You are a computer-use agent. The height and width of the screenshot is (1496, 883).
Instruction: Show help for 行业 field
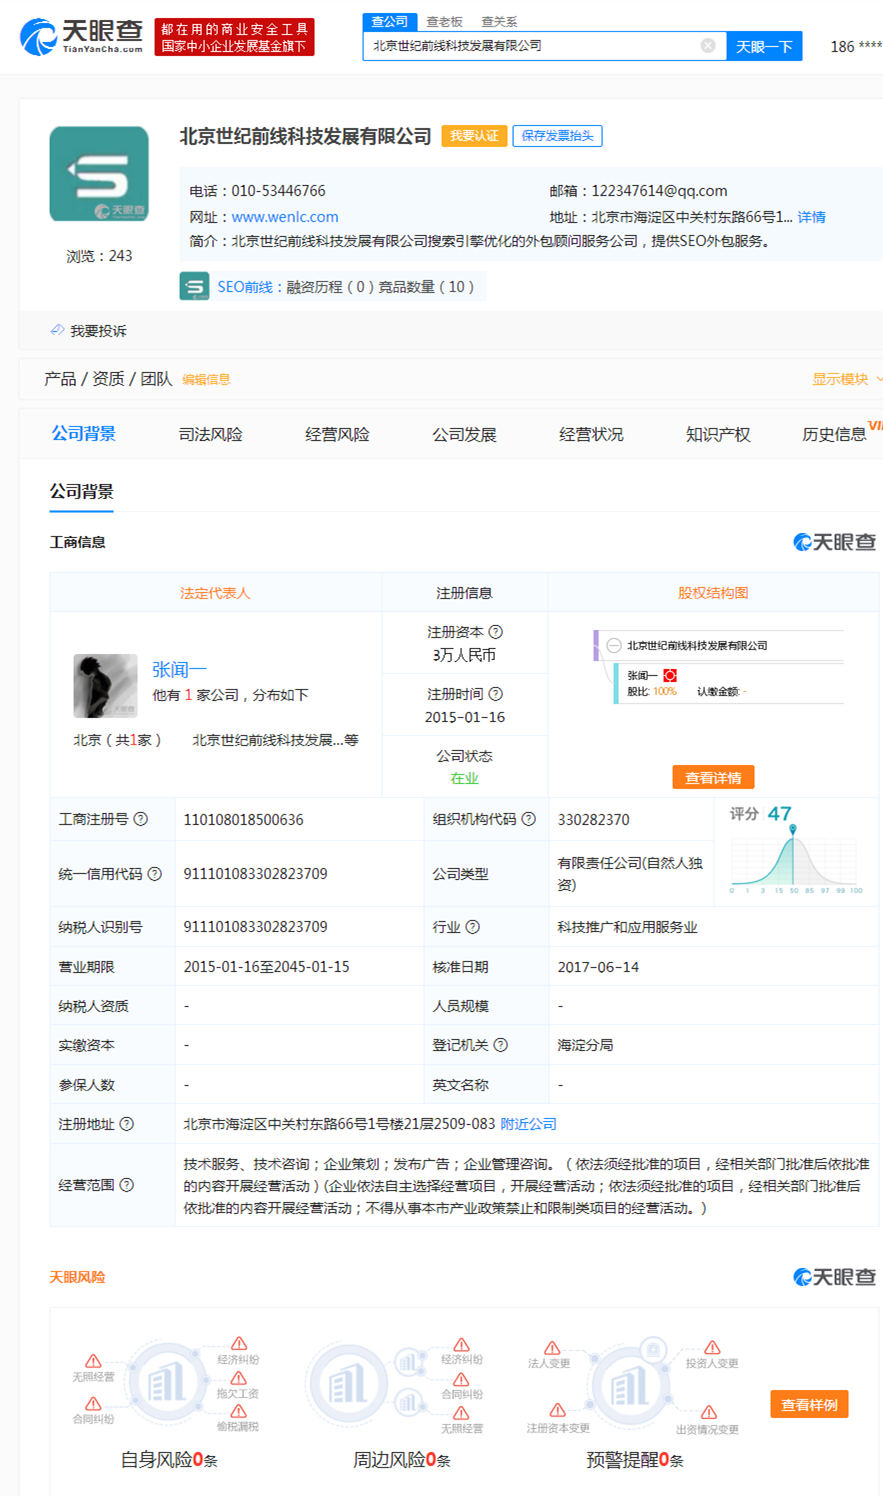(x=473, y=927)
